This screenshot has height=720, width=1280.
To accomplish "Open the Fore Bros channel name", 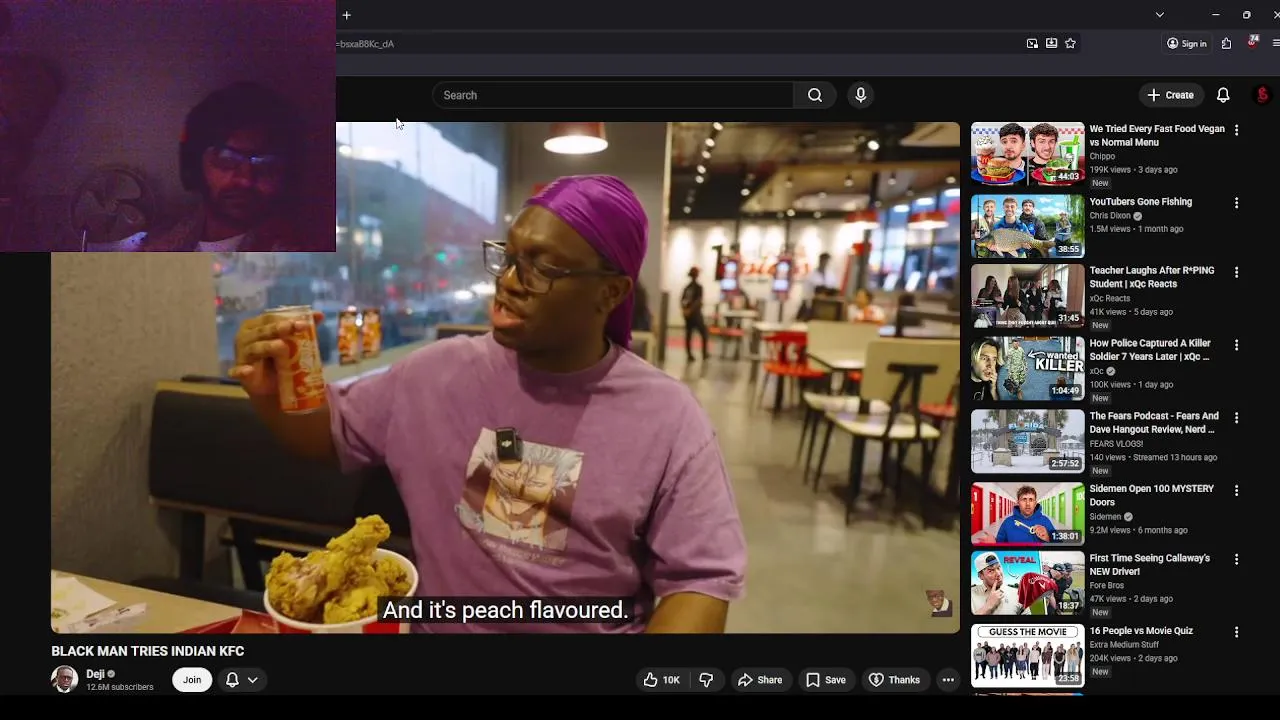I will [1106, 585].
